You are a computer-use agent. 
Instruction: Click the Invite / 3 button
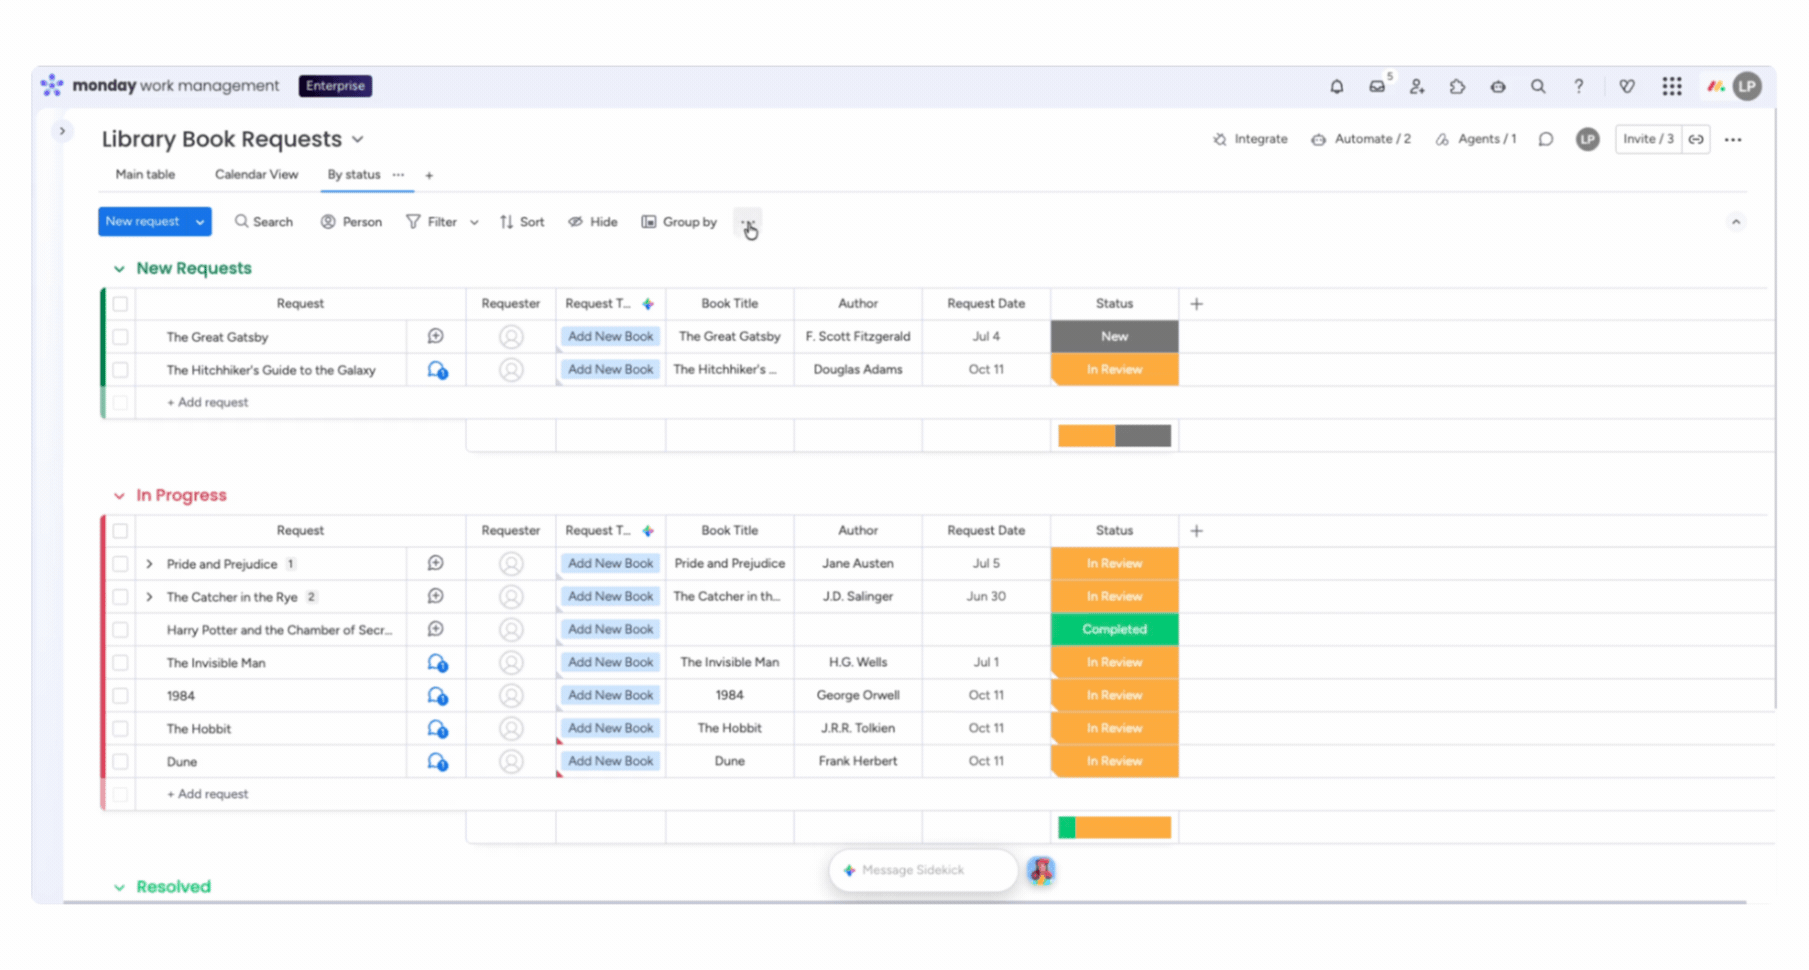pos(1648,140)
